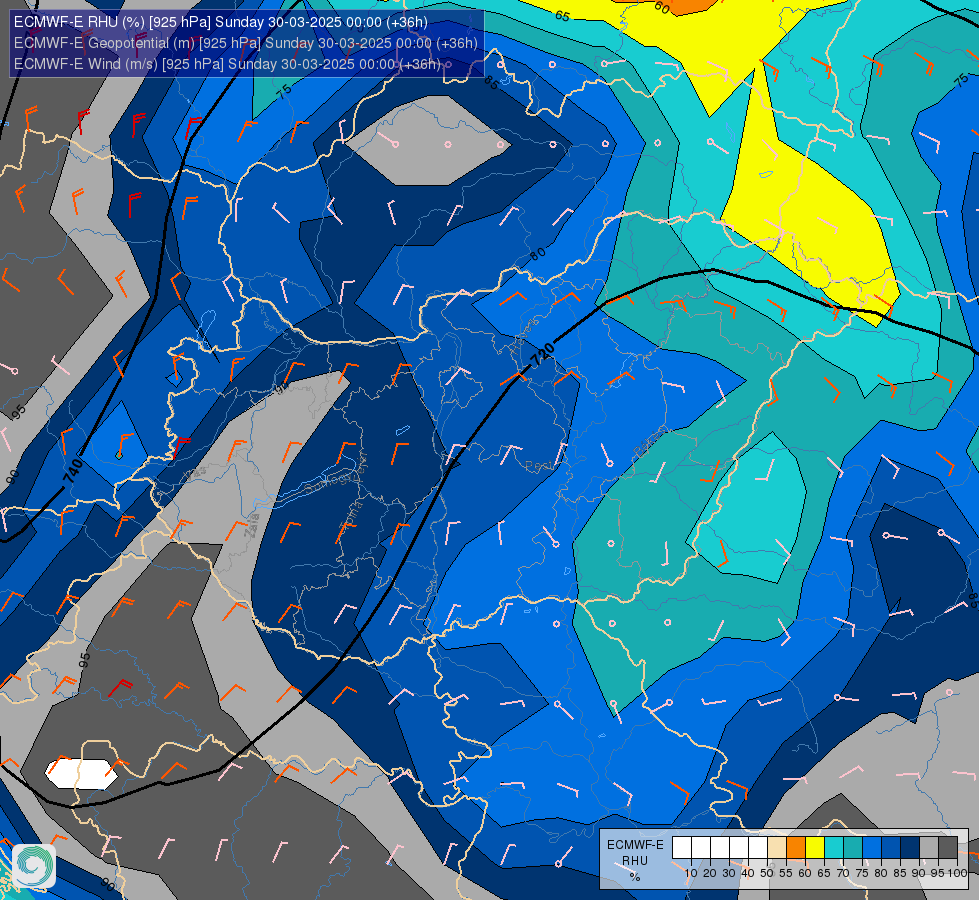Screen dimensions: 979x900
Task: Select the ECMWF-E Geopotential (m) title line
Action: tap(245, 43)
